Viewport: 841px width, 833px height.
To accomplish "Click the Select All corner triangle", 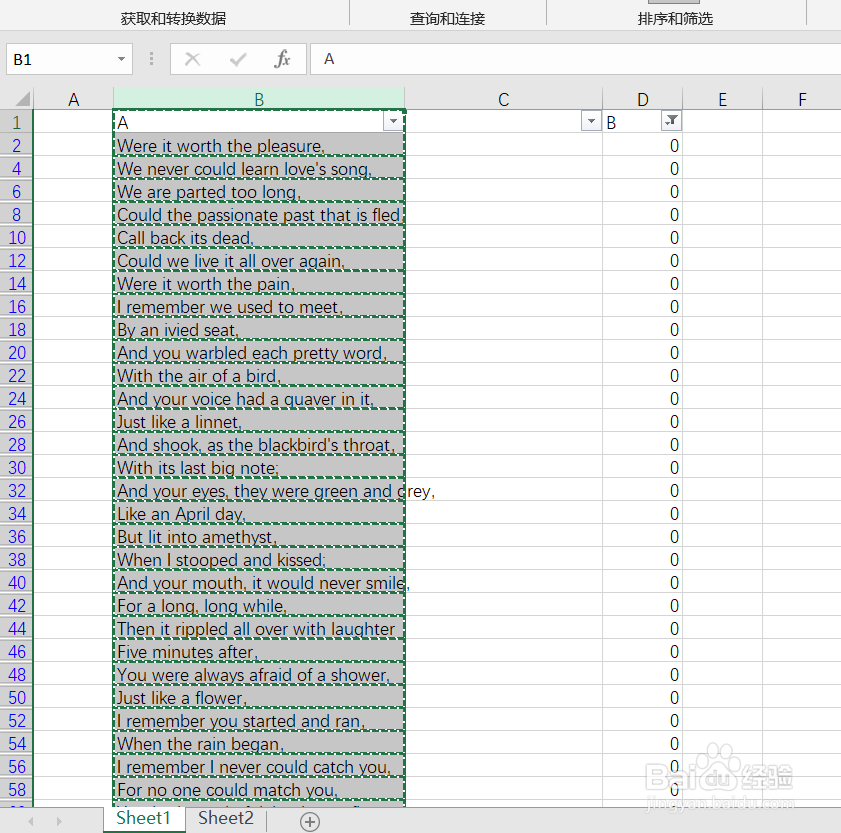I will pyautogui.click(x=23, y=99).
